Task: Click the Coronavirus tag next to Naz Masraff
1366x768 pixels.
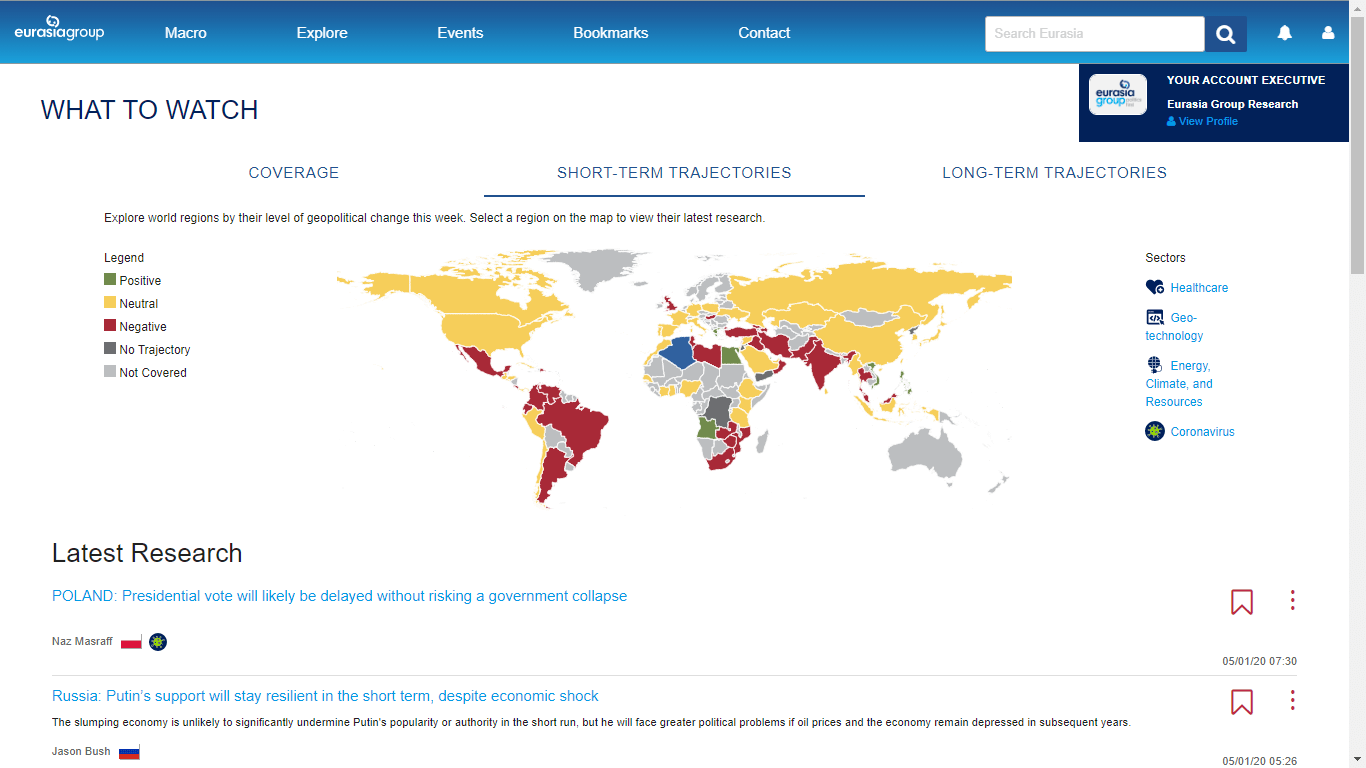Action: pyautogui.click(x=158, y=641)
